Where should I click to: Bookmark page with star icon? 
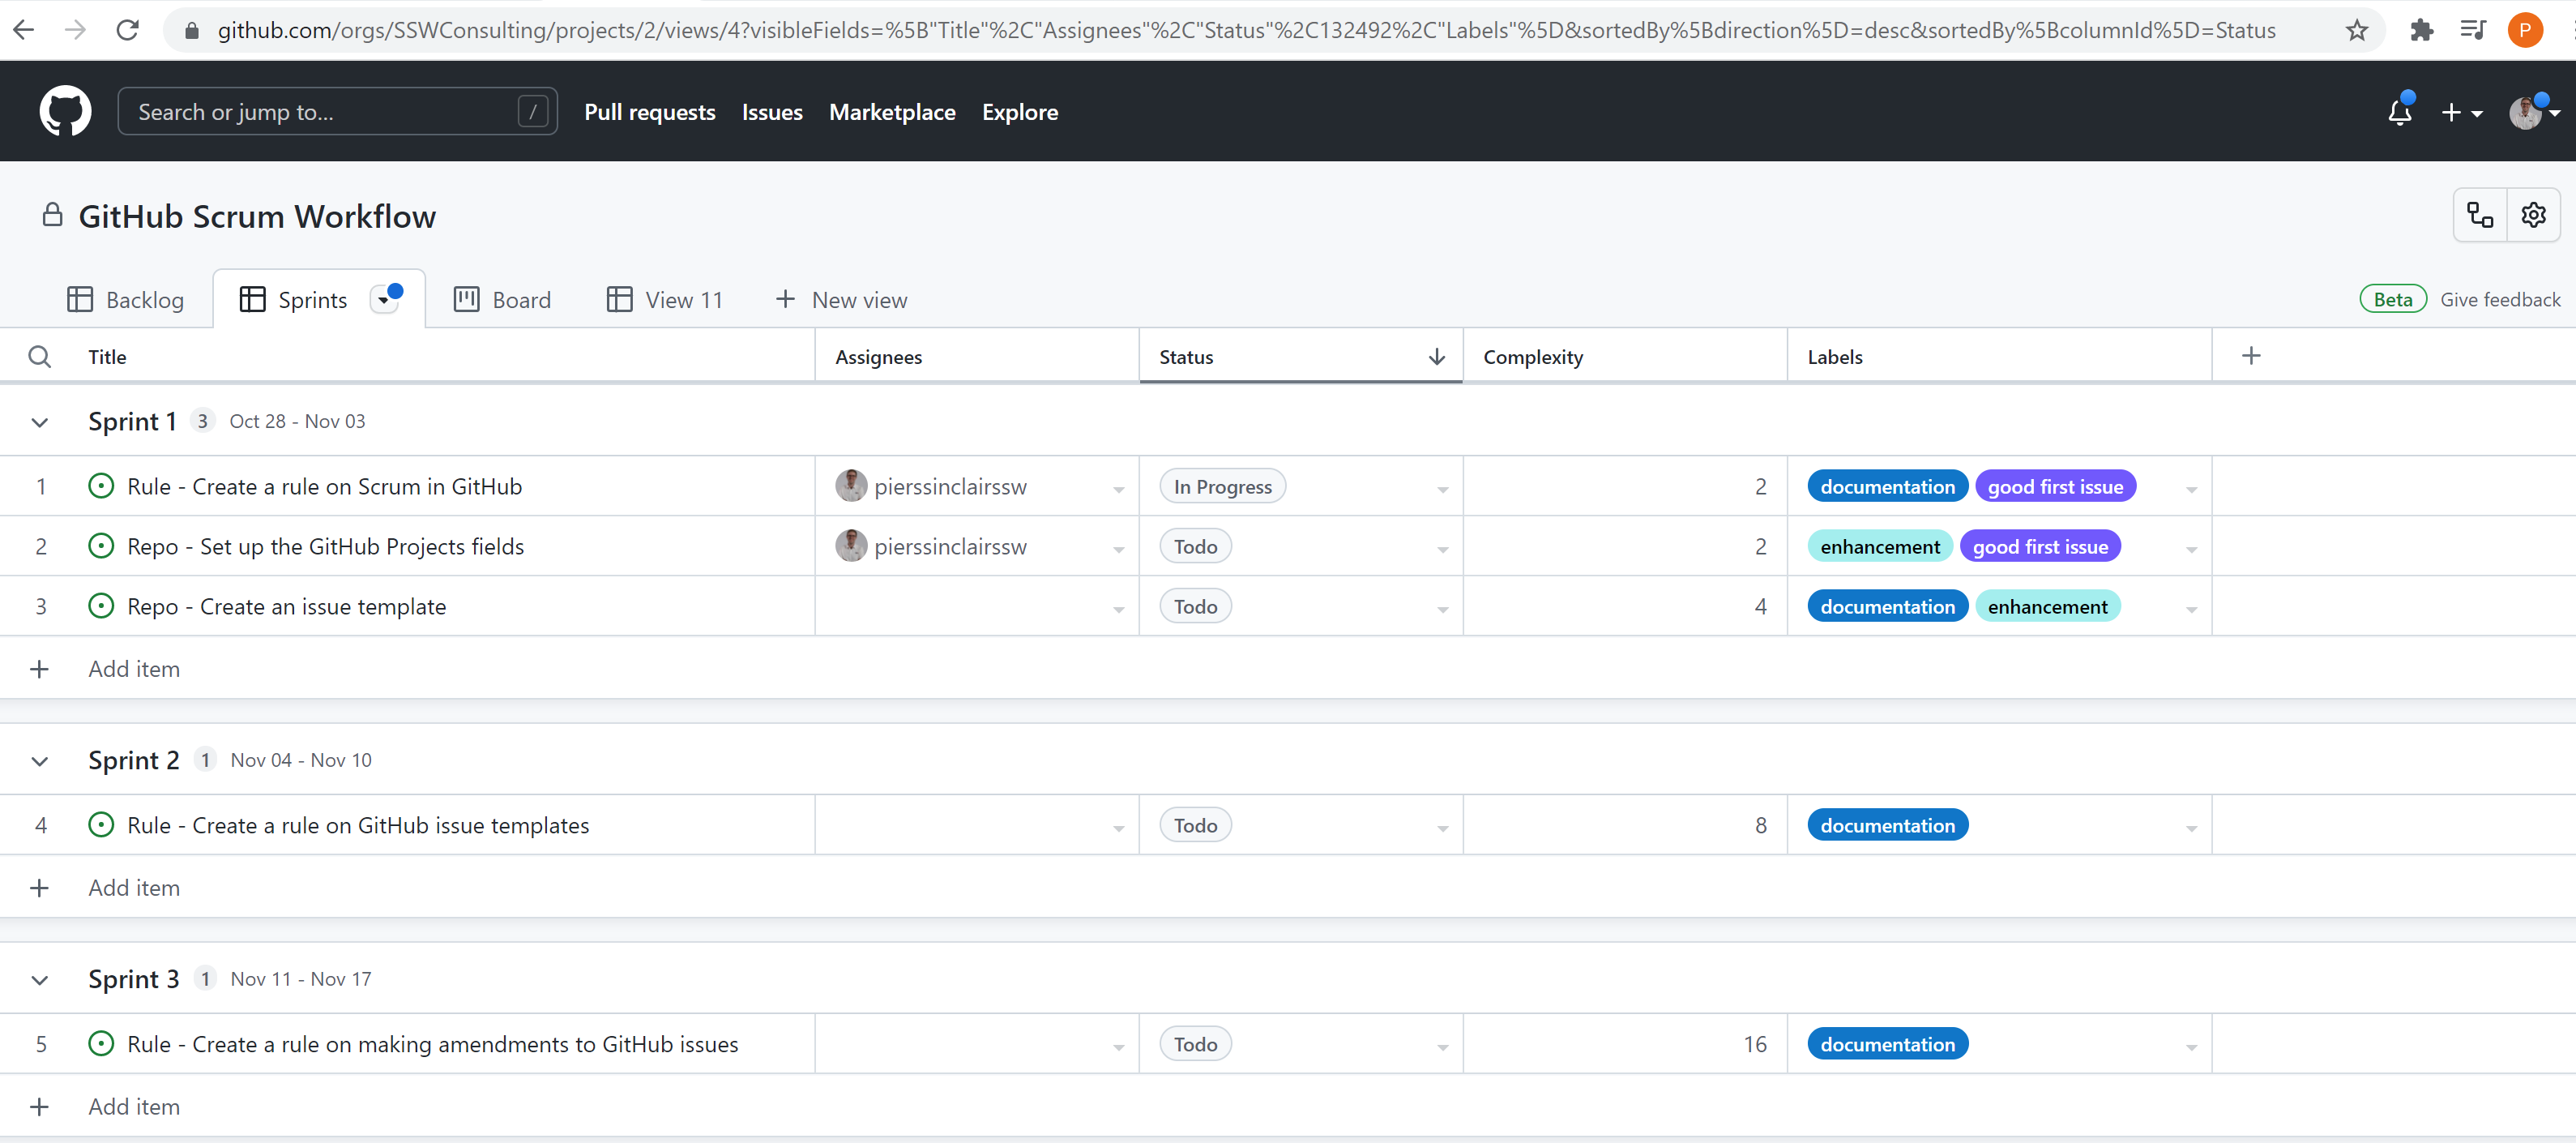[2356, 30]
